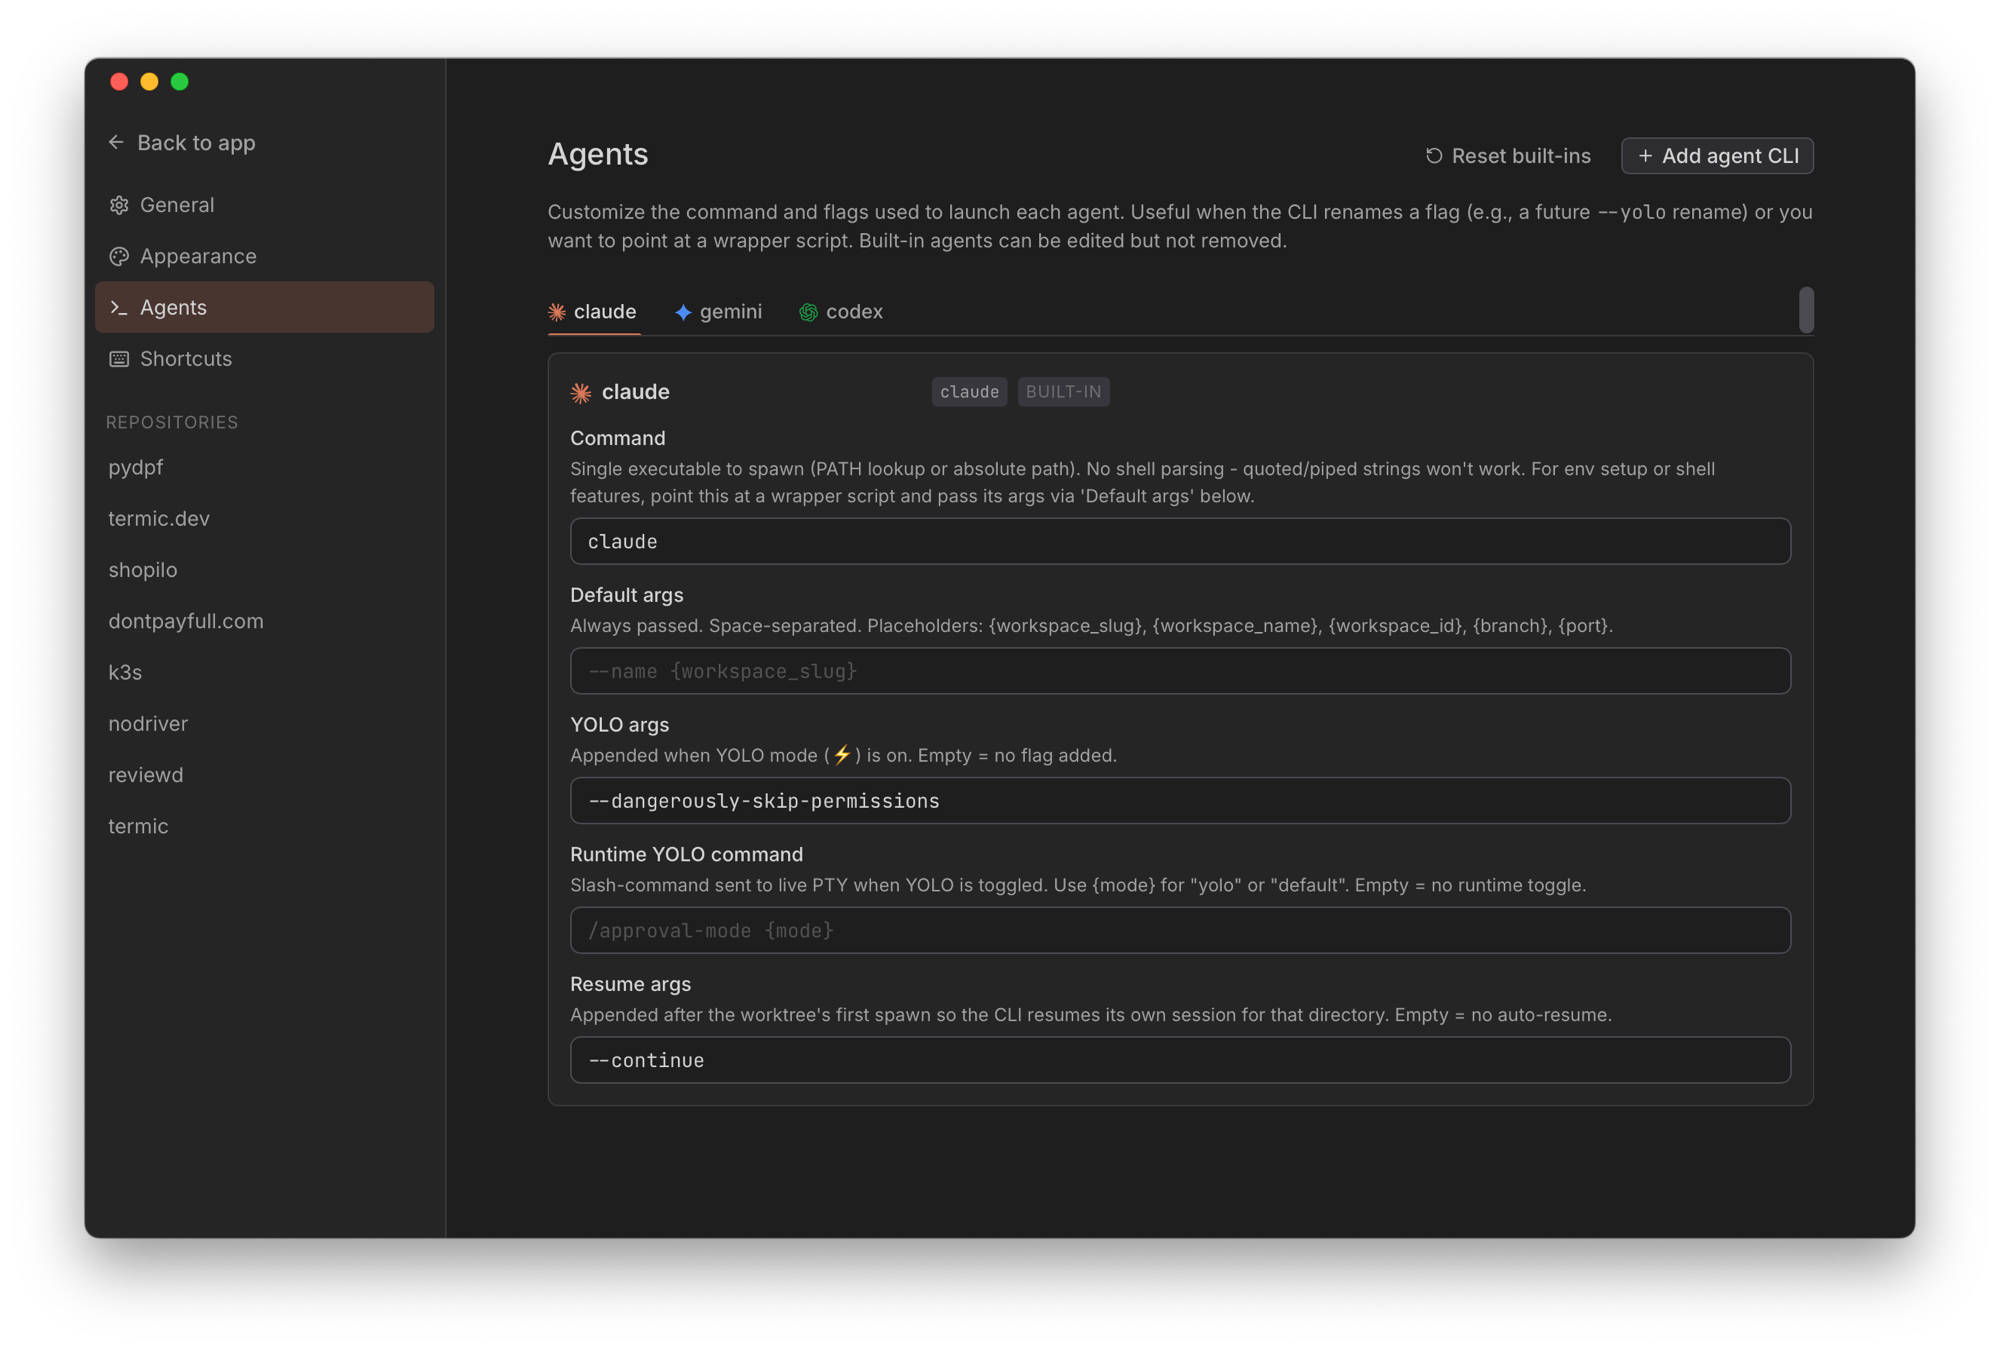Open the reviewd repository
This screenshot has height=1350, width=2000.
(146, 775)
